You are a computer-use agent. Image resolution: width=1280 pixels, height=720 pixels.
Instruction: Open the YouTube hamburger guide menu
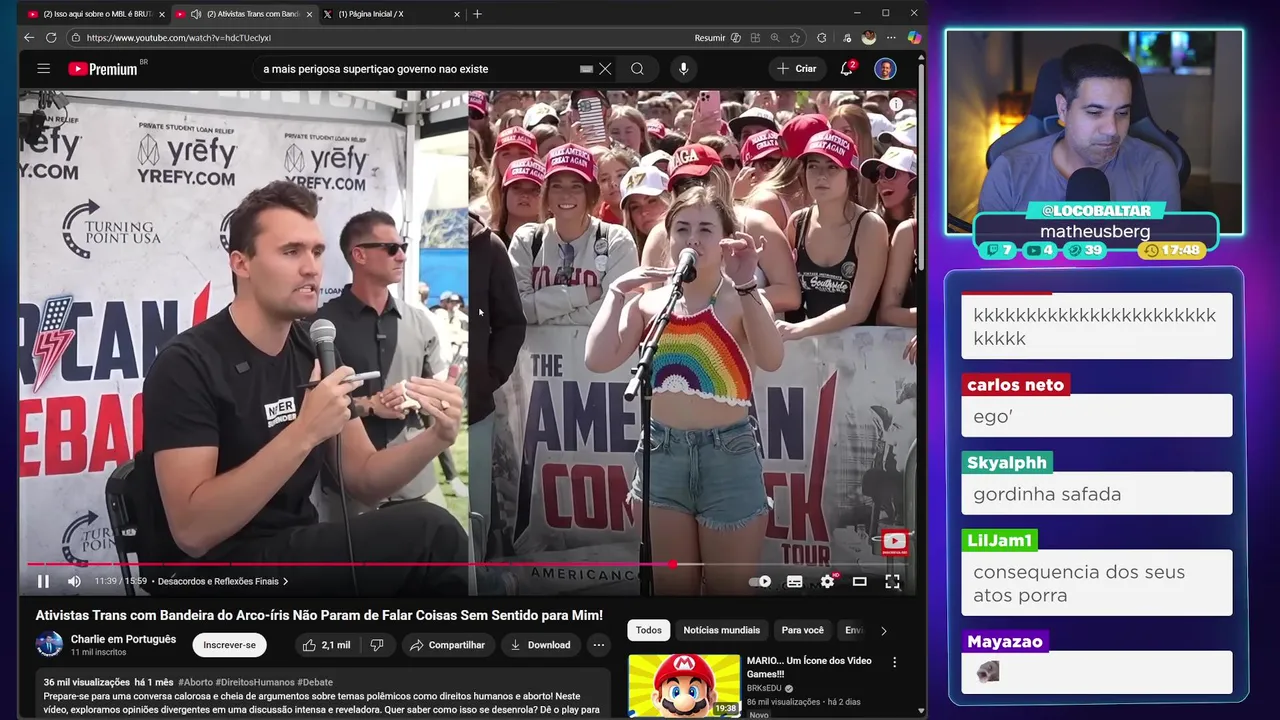tap(43, 69)
